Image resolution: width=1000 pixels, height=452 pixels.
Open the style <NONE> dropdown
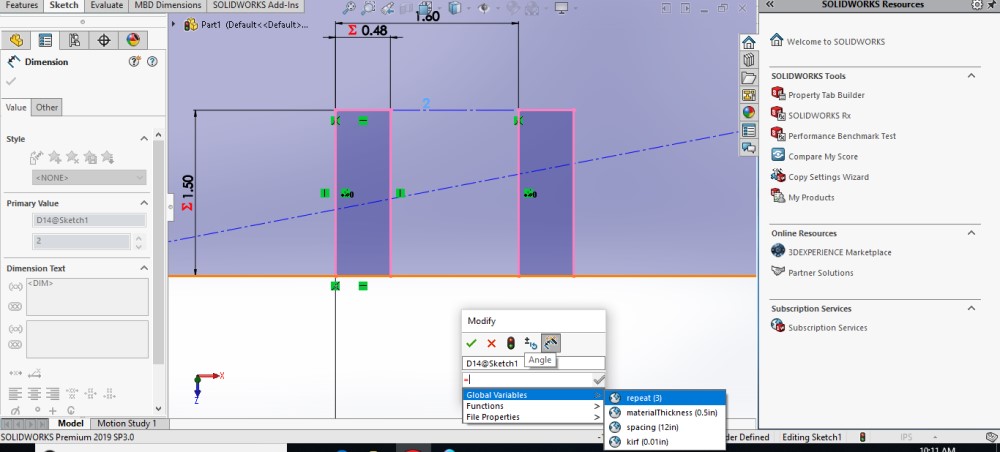pos(89,178)
